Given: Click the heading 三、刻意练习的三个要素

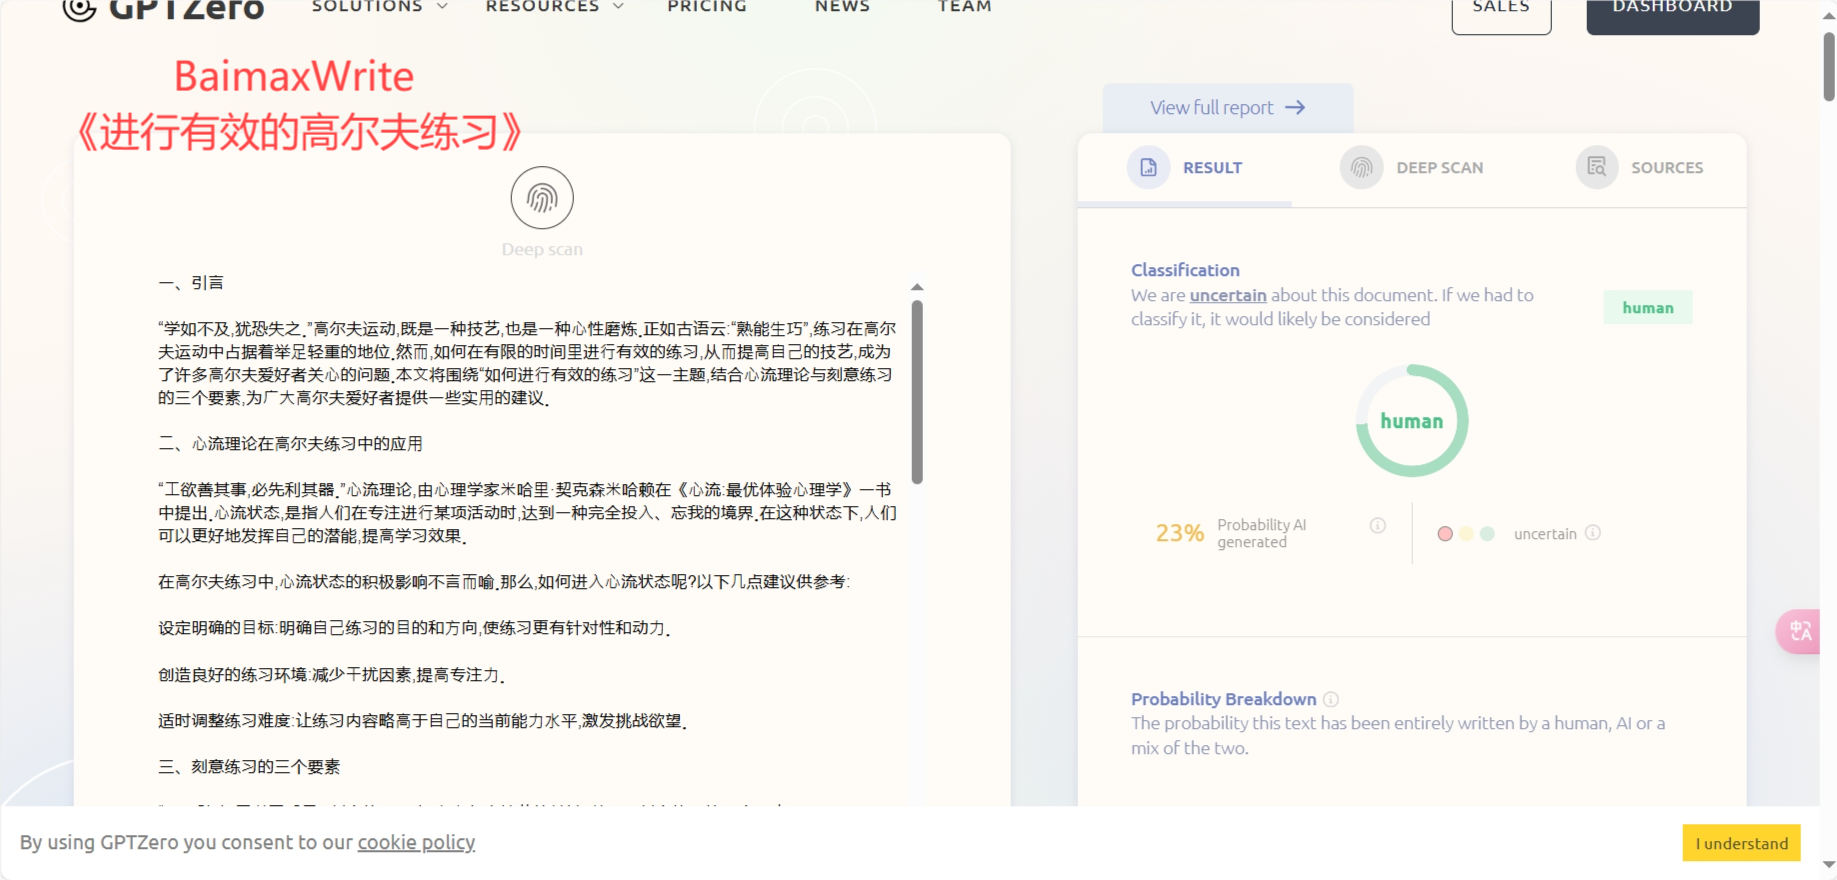Looking at the screenshot, I should pos(249,767).
